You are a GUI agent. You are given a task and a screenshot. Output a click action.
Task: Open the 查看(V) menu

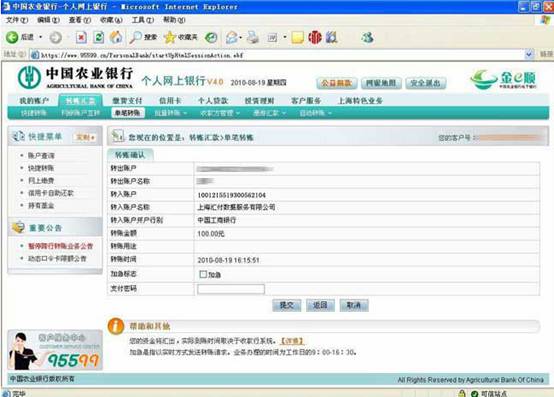click(x=79, y=20)
